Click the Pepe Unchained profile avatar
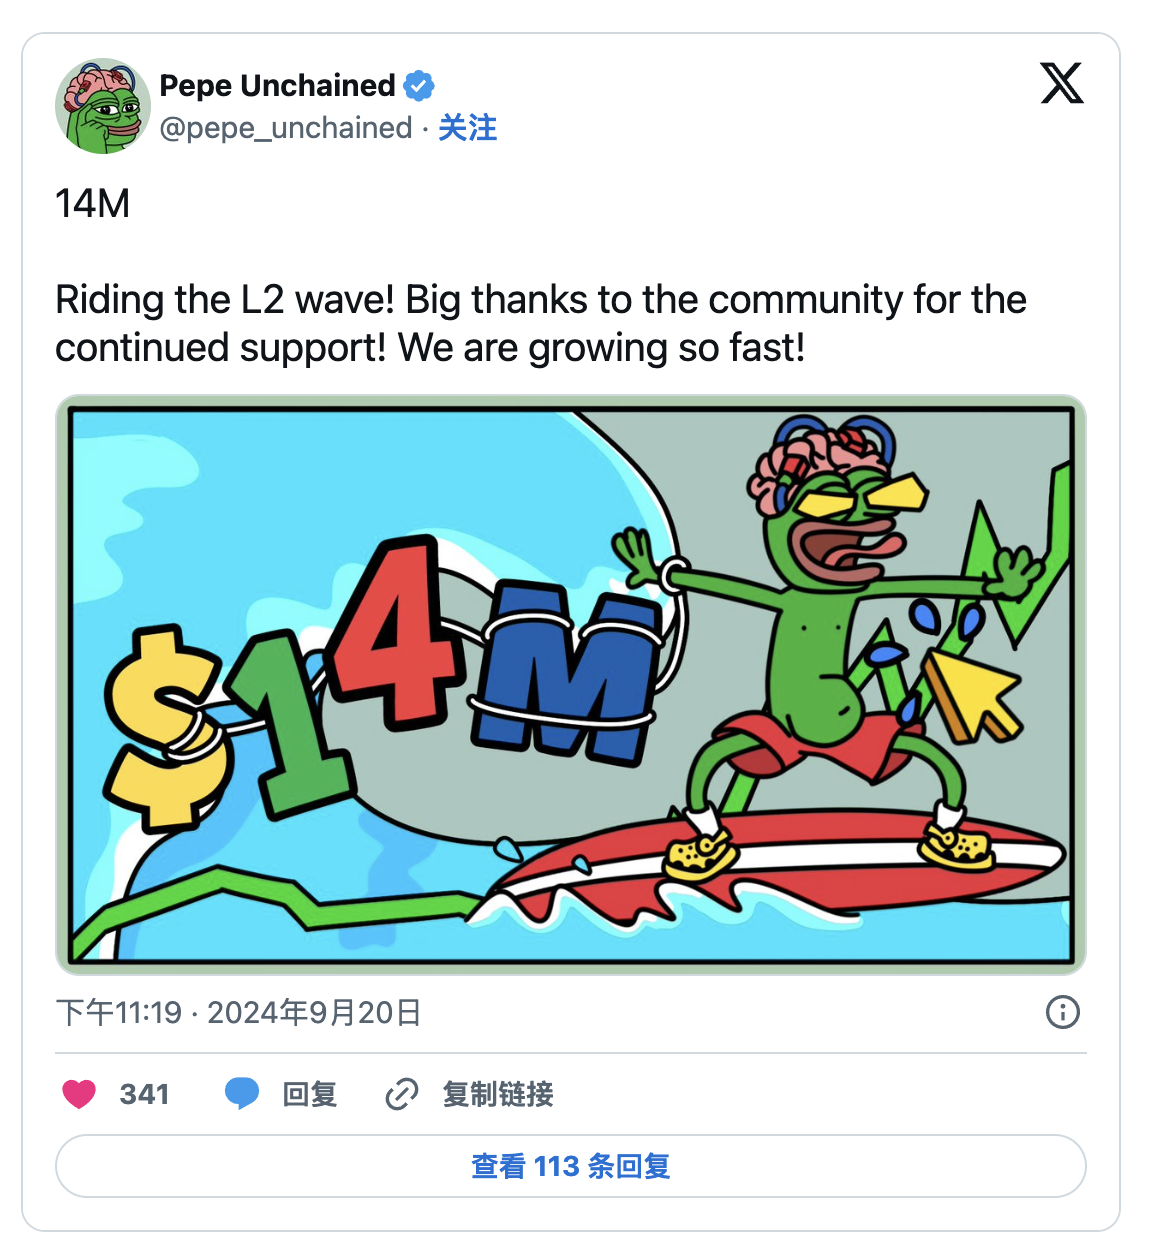1162x1260 pixels. 103,106
